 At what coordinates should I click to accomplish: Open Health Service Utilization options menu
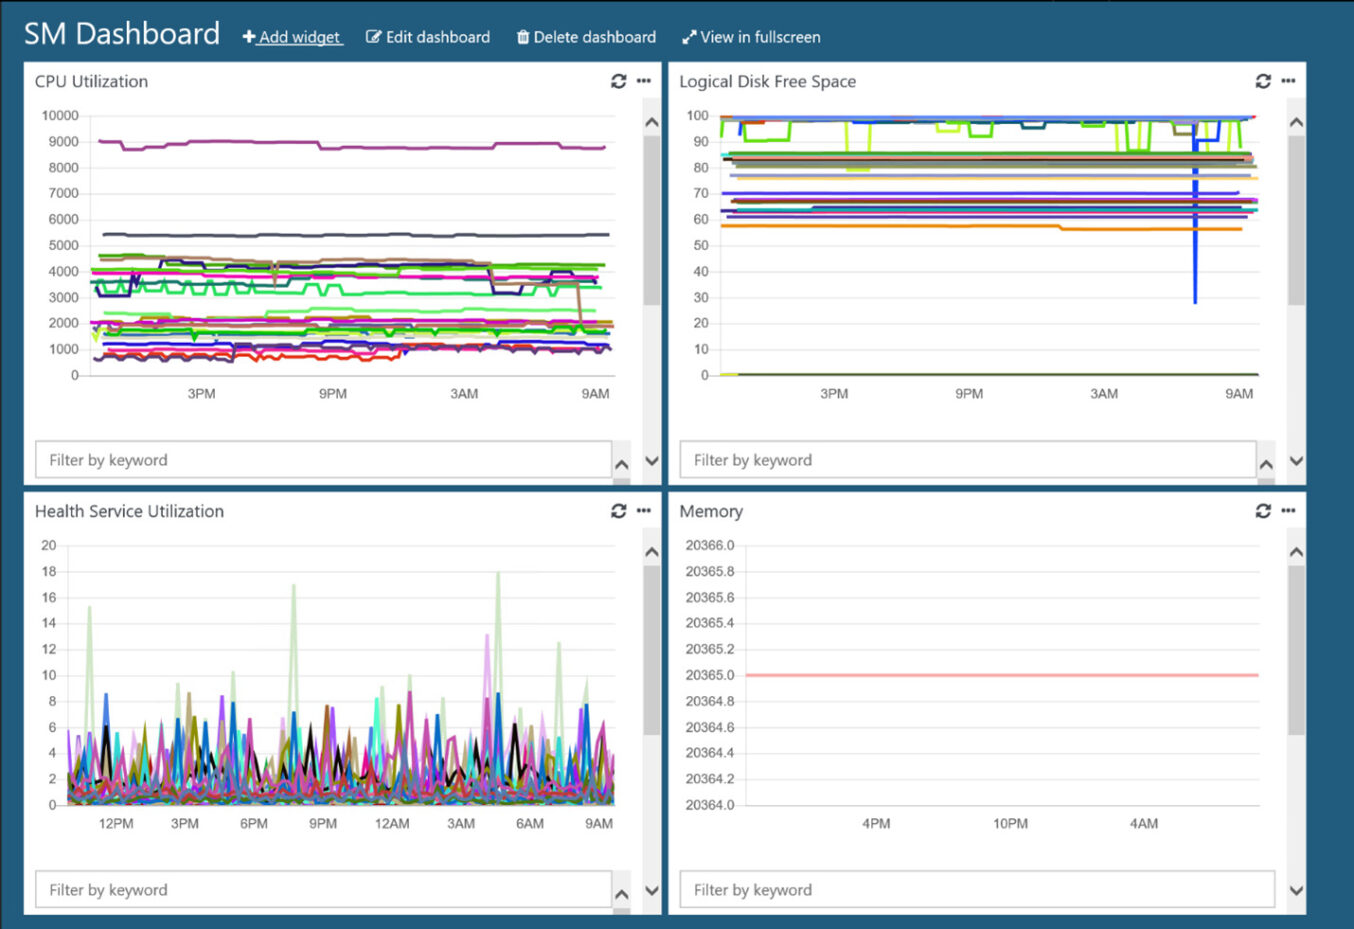[644, 511]
